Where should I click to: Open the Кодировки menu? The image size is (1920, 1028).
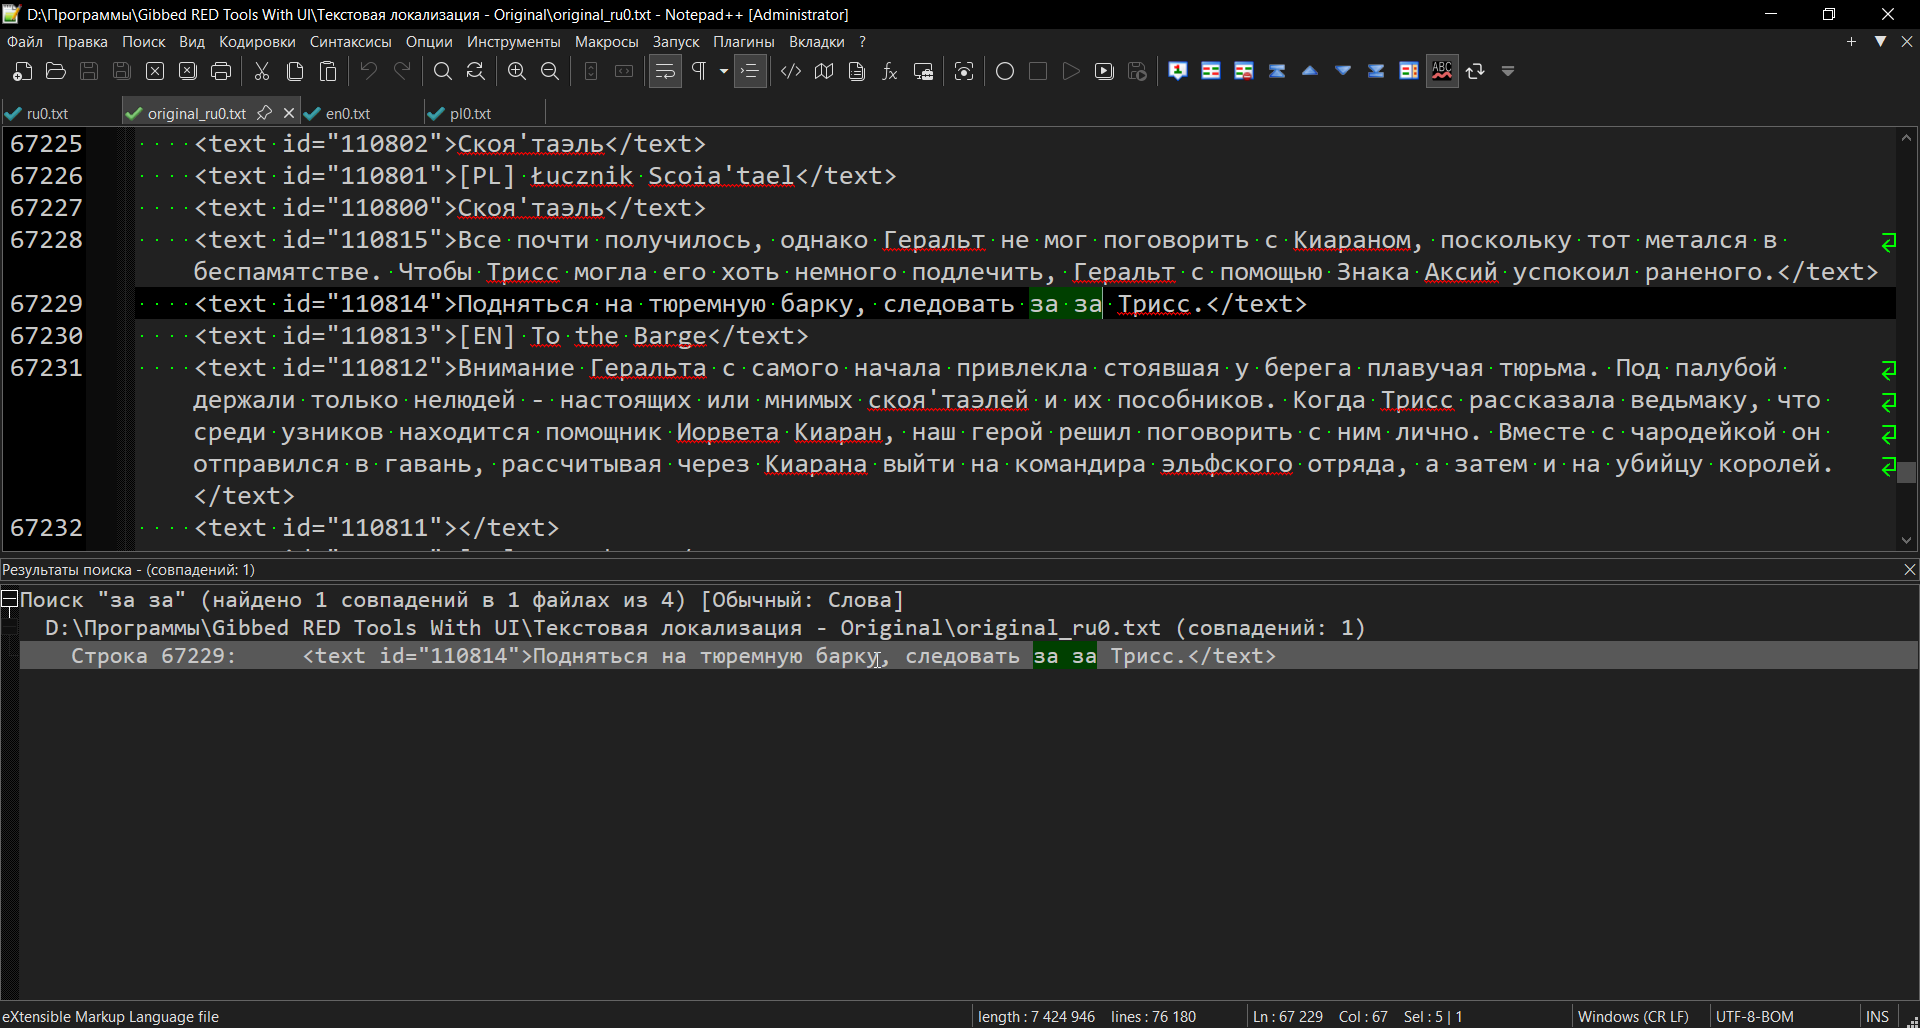(257, 42)
